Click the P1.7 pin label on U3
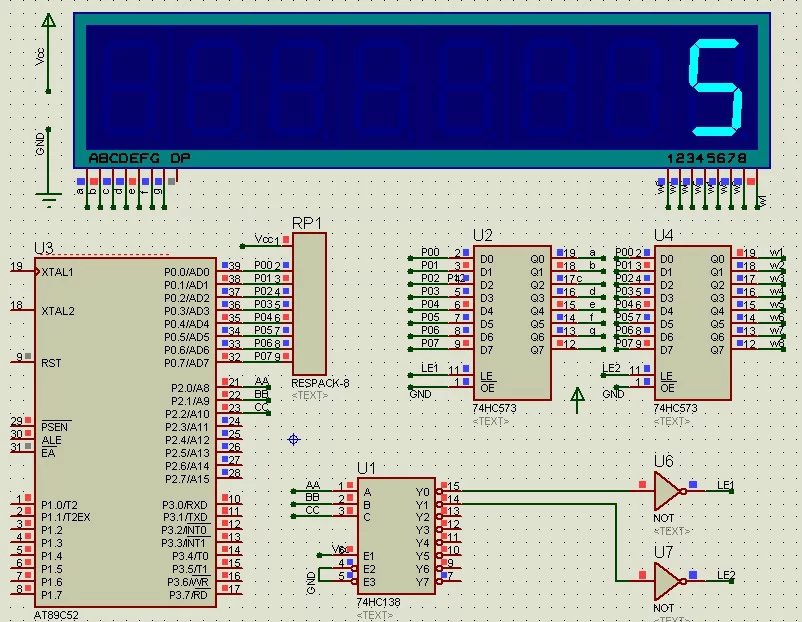The height and width of the screenshot is (622, 802). point(52,595)
